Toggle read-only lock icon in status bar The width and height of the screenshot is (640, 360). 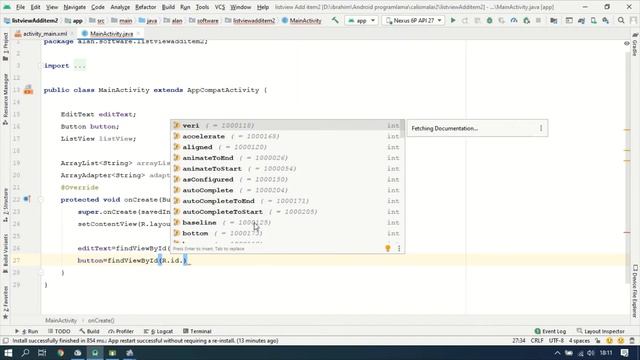598,340
